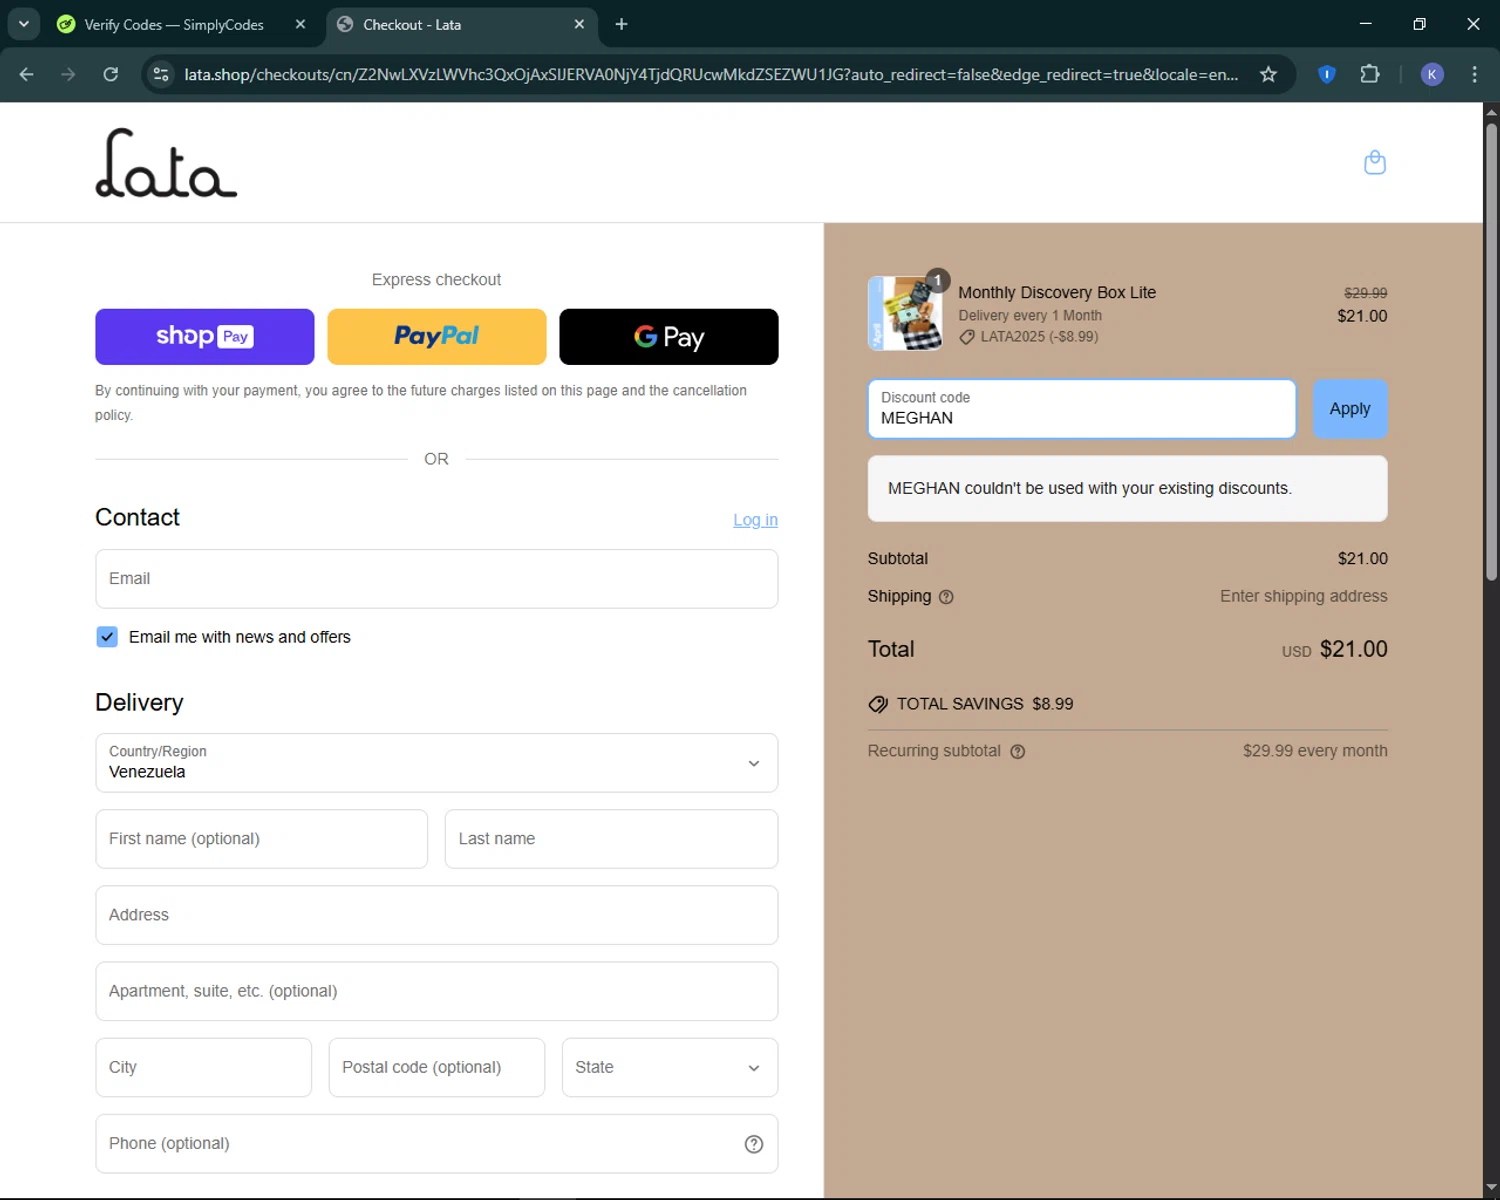Open the Chrome profile avatar K
The height and width of the screenshot is (1200, 1500).
pos(1432,74)
